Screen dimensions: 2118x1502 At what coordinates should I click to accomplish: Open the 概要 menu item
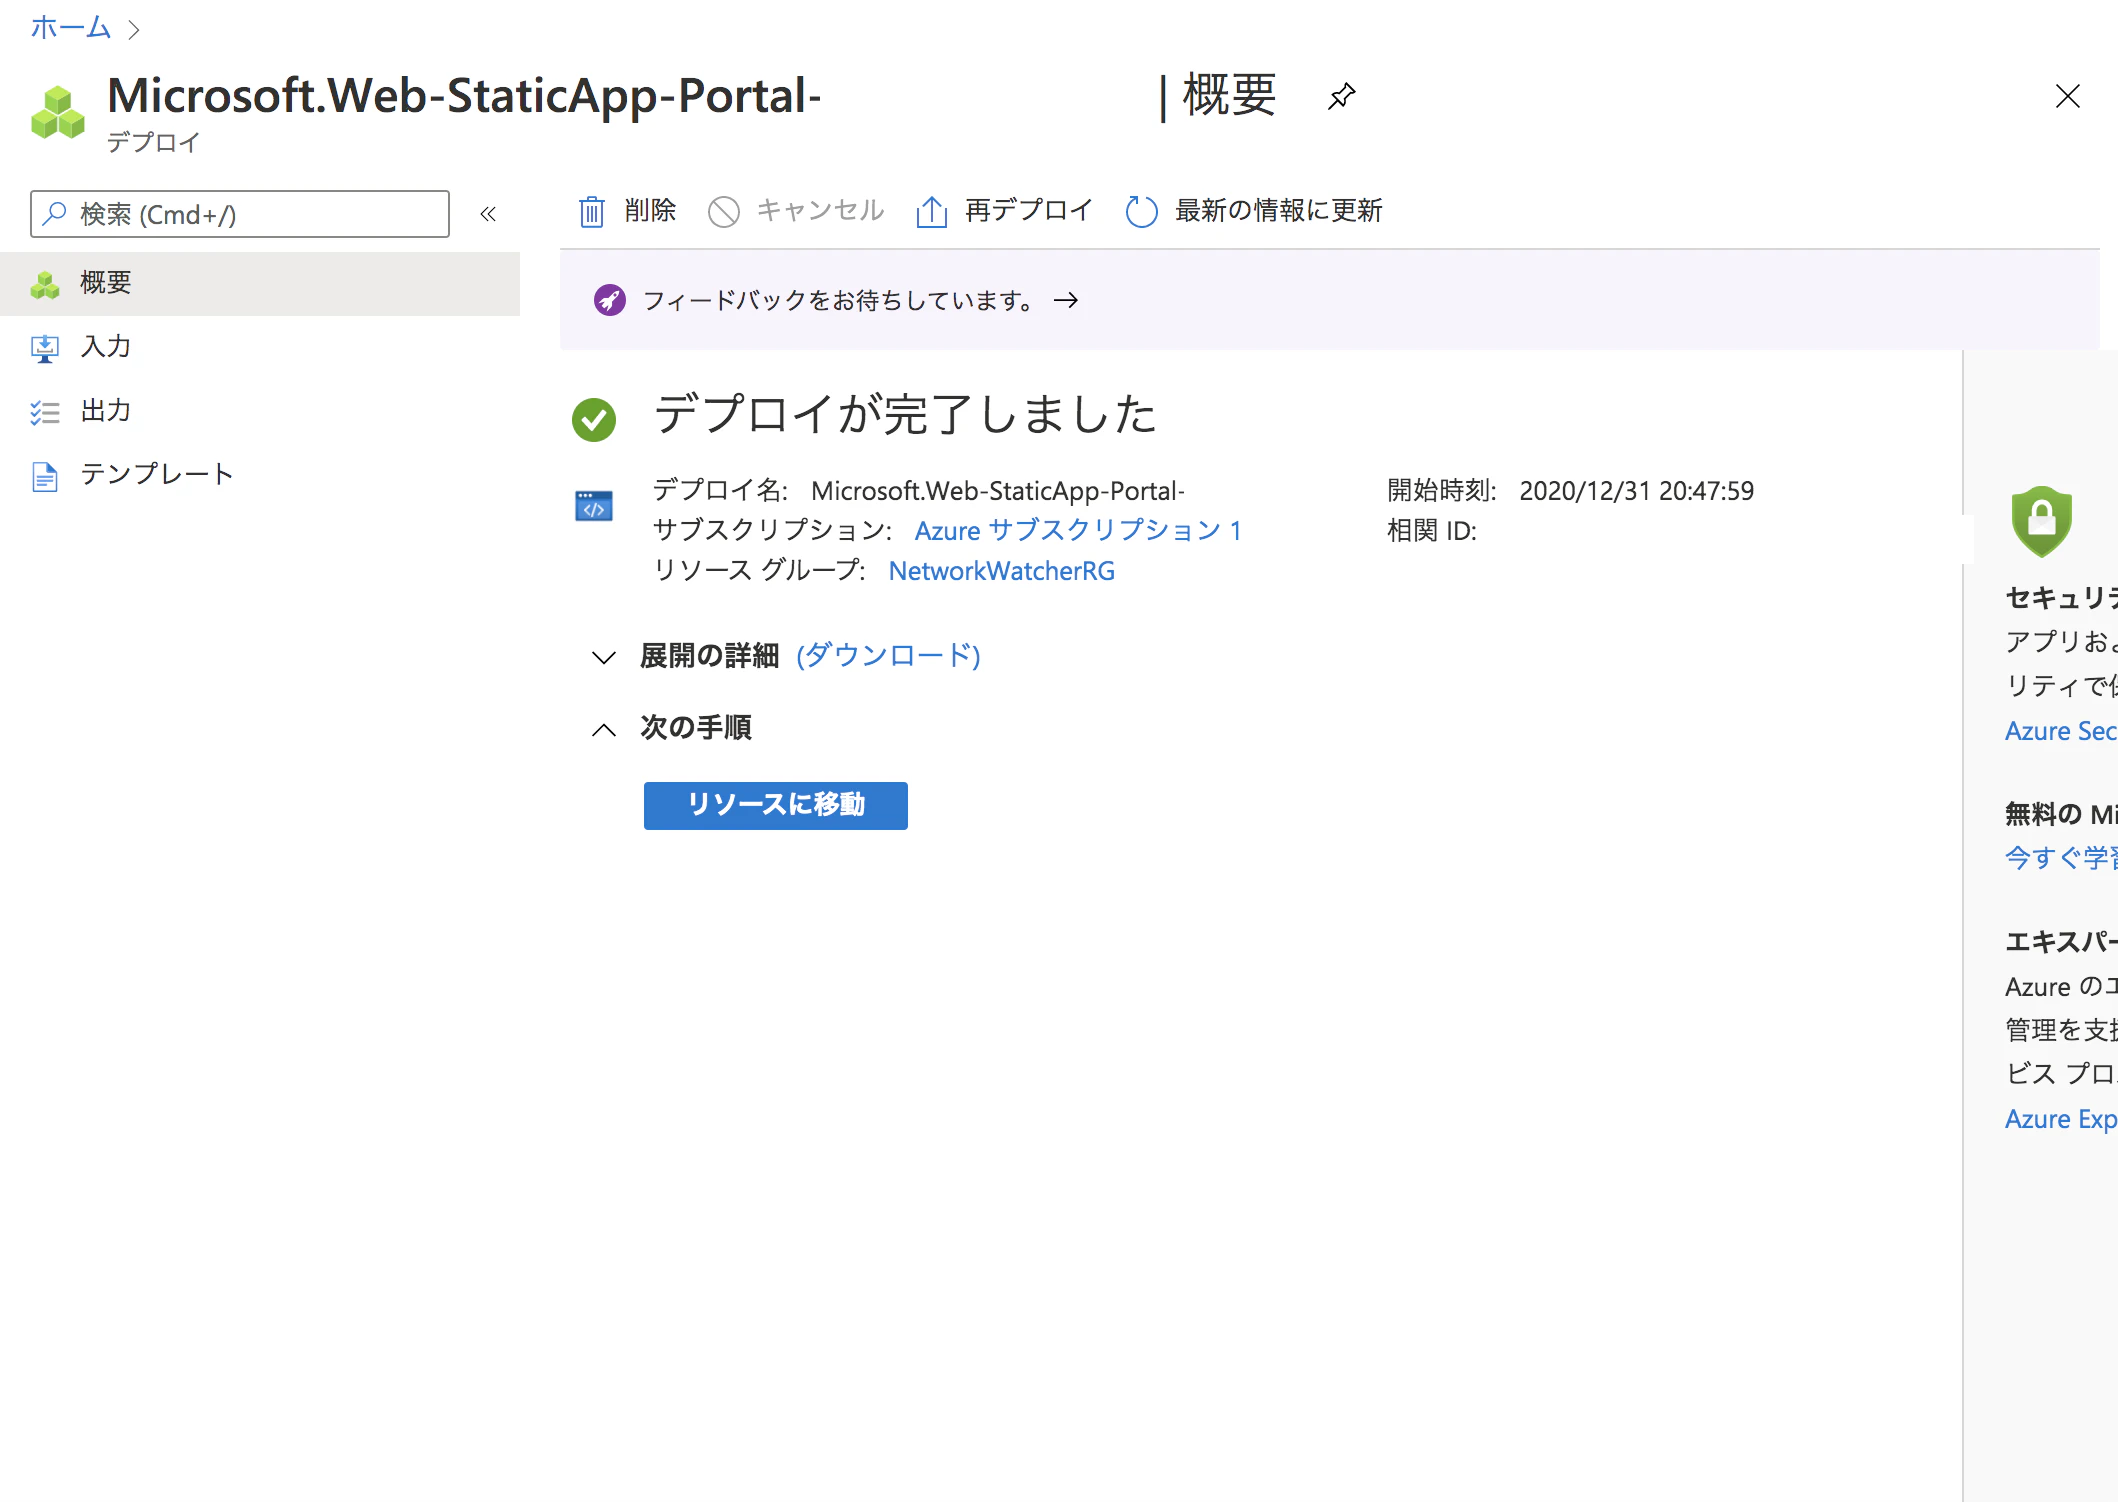tap(260, 283)
